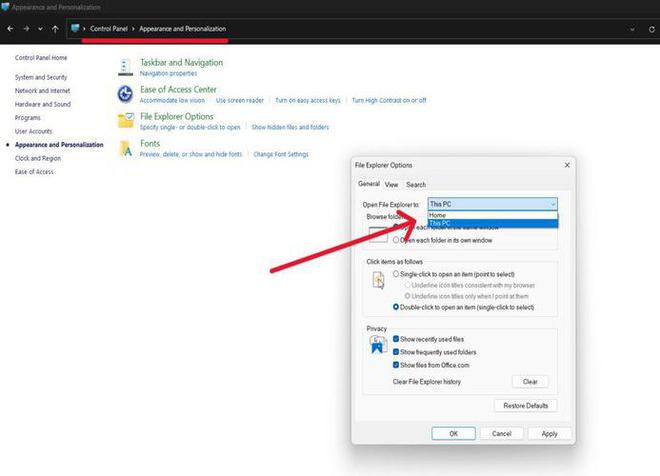This screenshot has width=660, height=476.
Task: Open the Search tab
Action: point(416,185)
